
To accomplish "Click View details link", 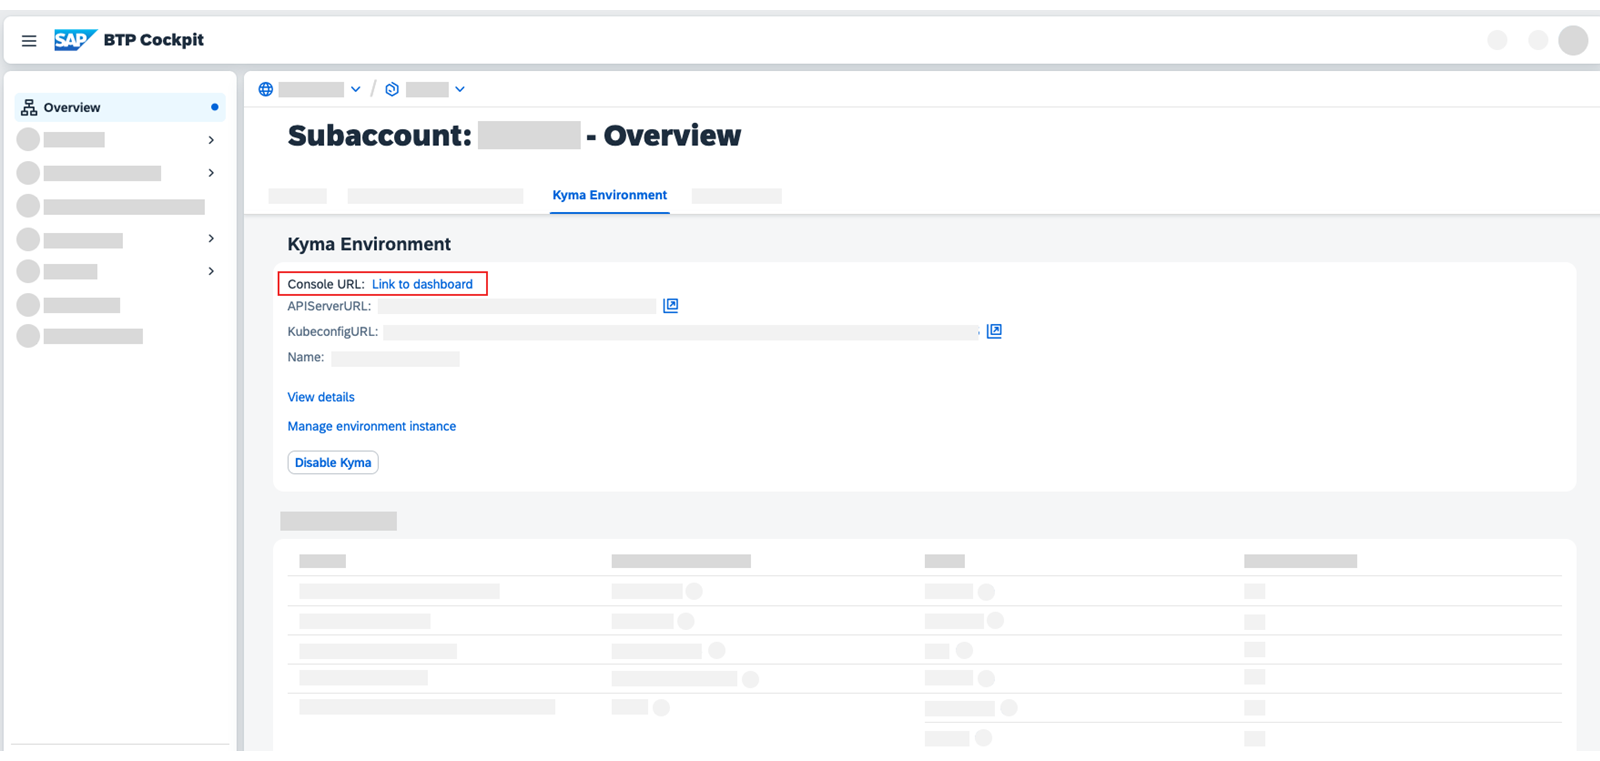I will [321, 397].
